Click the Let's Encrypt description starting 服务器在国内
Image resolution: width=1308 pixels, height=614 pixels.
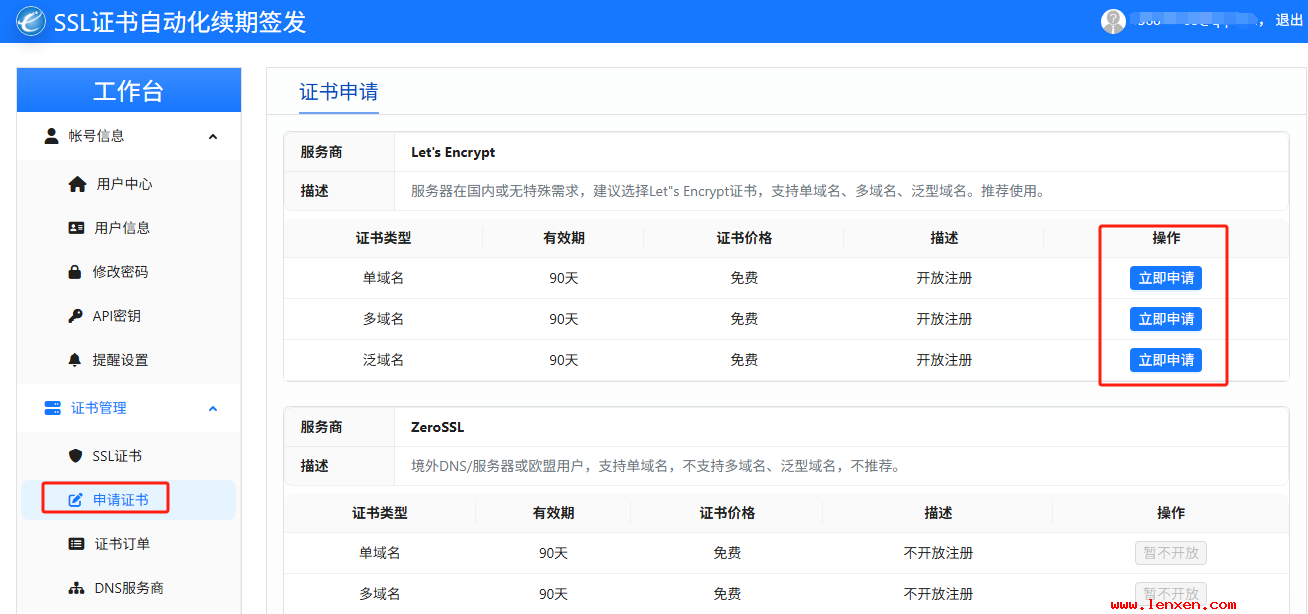pyautogui.click(x=728, y=191)
